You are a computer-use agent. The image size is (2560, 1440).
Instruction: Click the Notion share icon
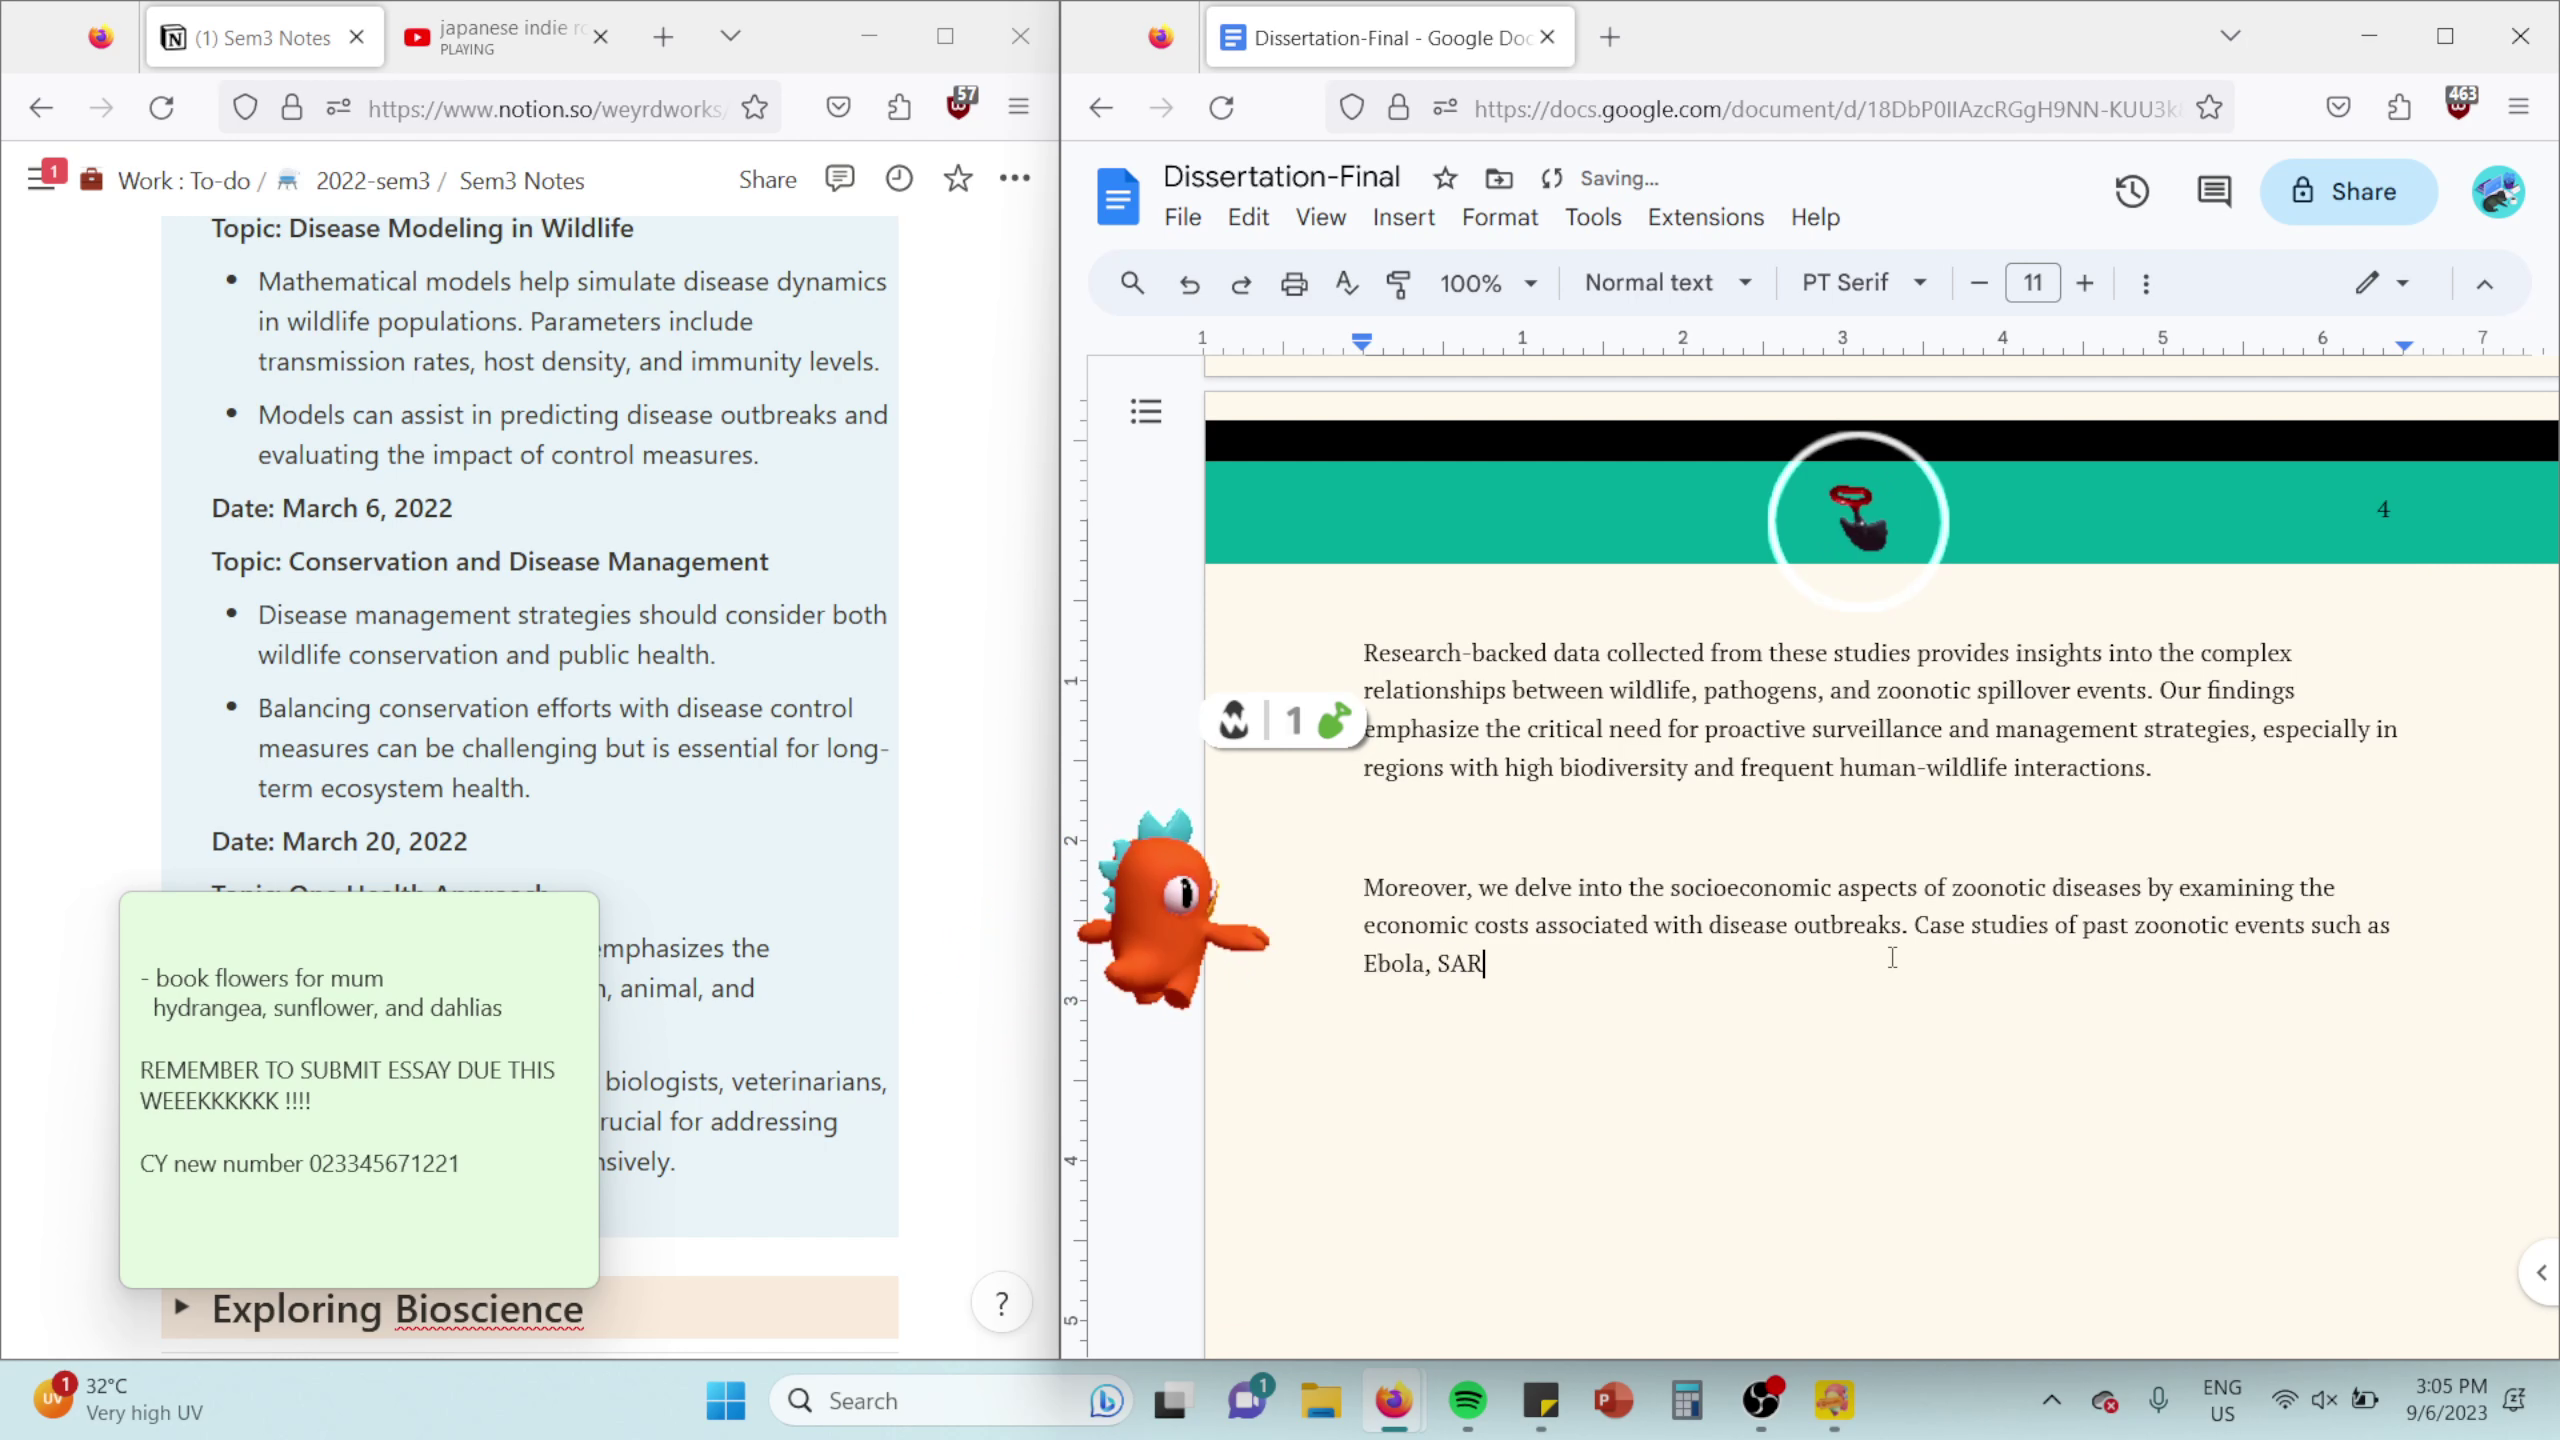pyautogui.click(x=768, y=179)
